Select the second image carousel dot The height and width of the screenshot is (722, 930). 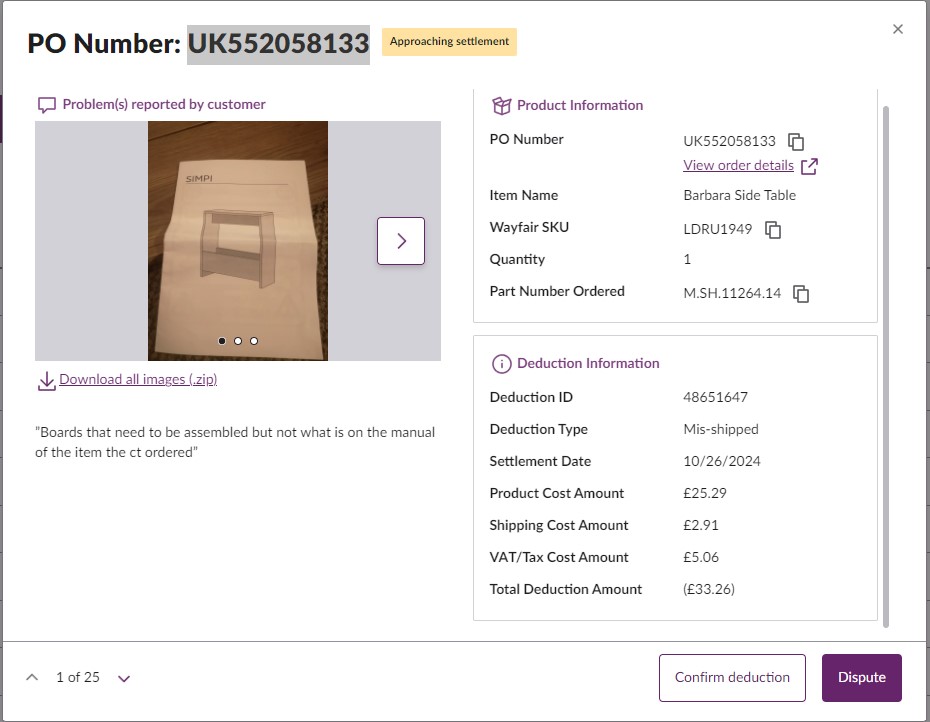click(x=238, y=341)
